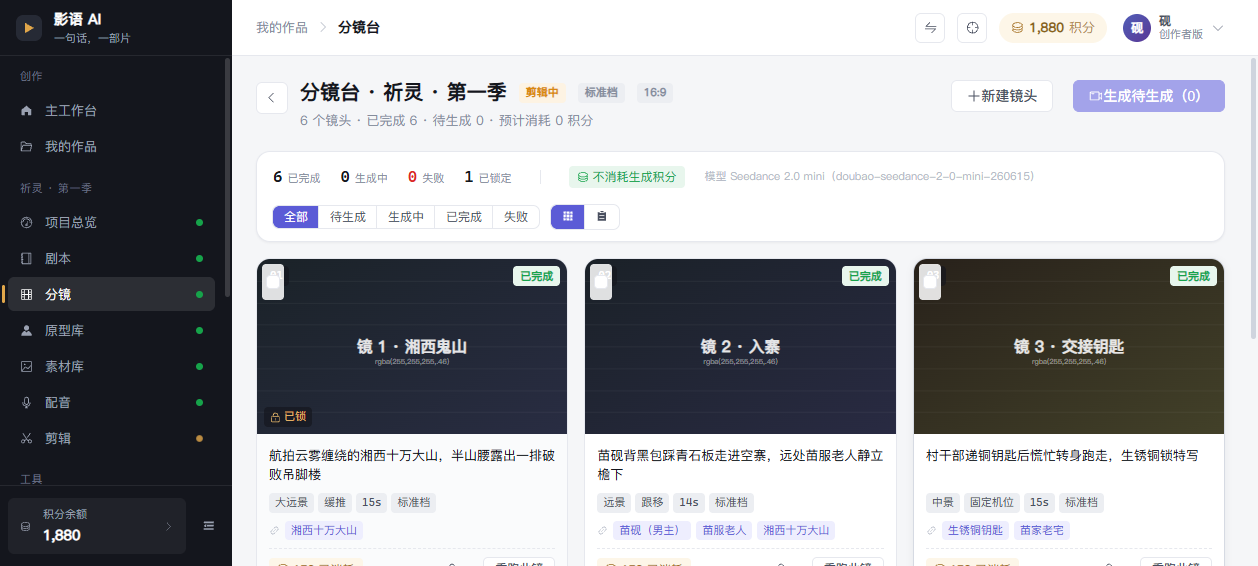1258x566 pixels.
Task: Switch to list view layout
Action: [x=602, y=216]
